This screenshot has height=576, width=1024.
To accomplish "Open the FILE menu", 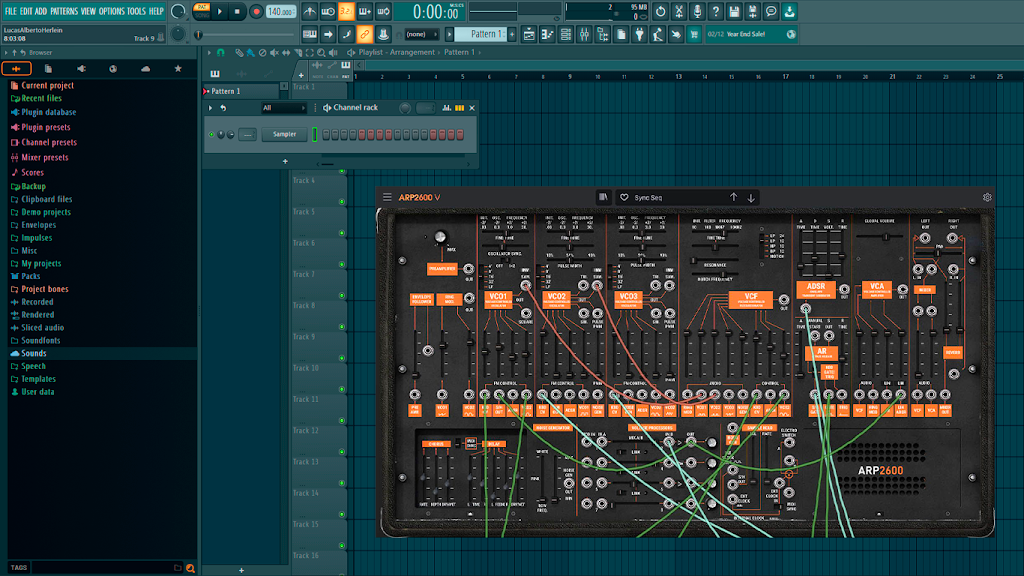I will pos(10,11).
